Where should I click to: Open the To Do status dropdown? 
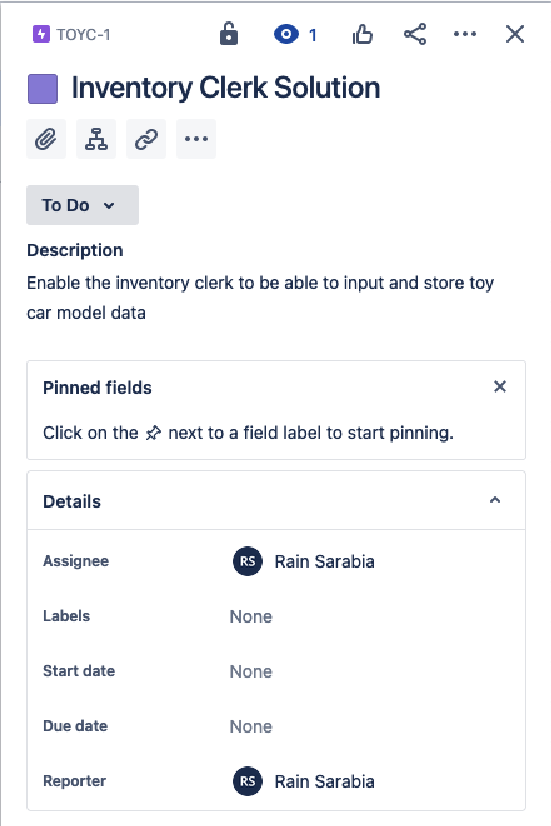[x=83, y=205]
